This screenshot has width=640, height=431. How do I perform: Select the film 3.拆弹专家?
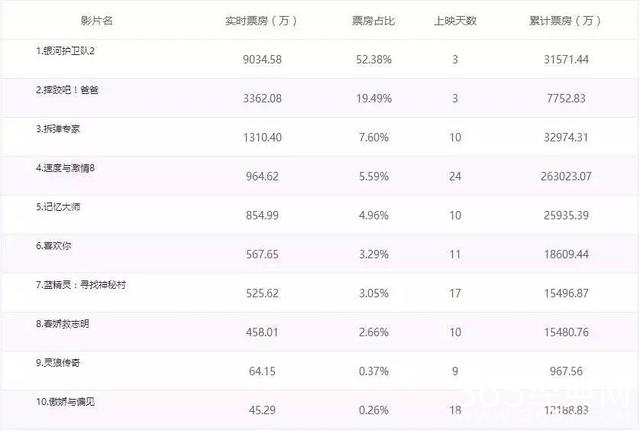click(63, 129)
